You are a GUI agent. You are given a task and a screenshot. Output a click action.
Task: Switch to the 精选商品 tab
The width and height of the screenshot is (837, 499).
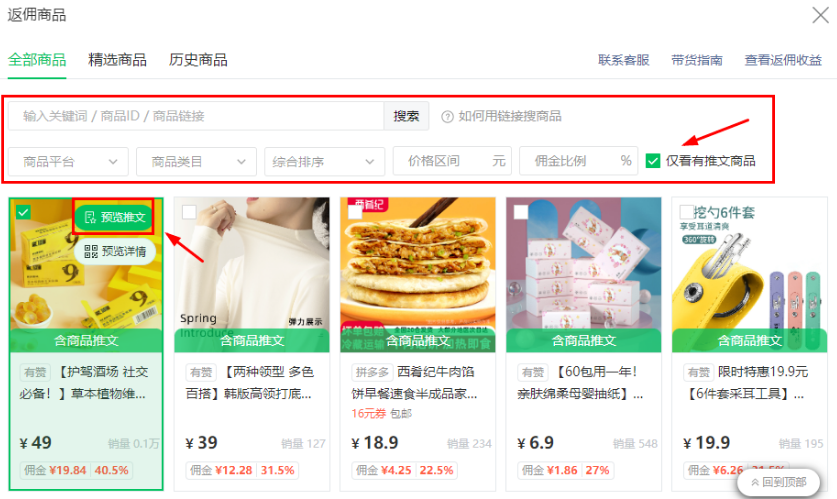click(x=117, y=60)
